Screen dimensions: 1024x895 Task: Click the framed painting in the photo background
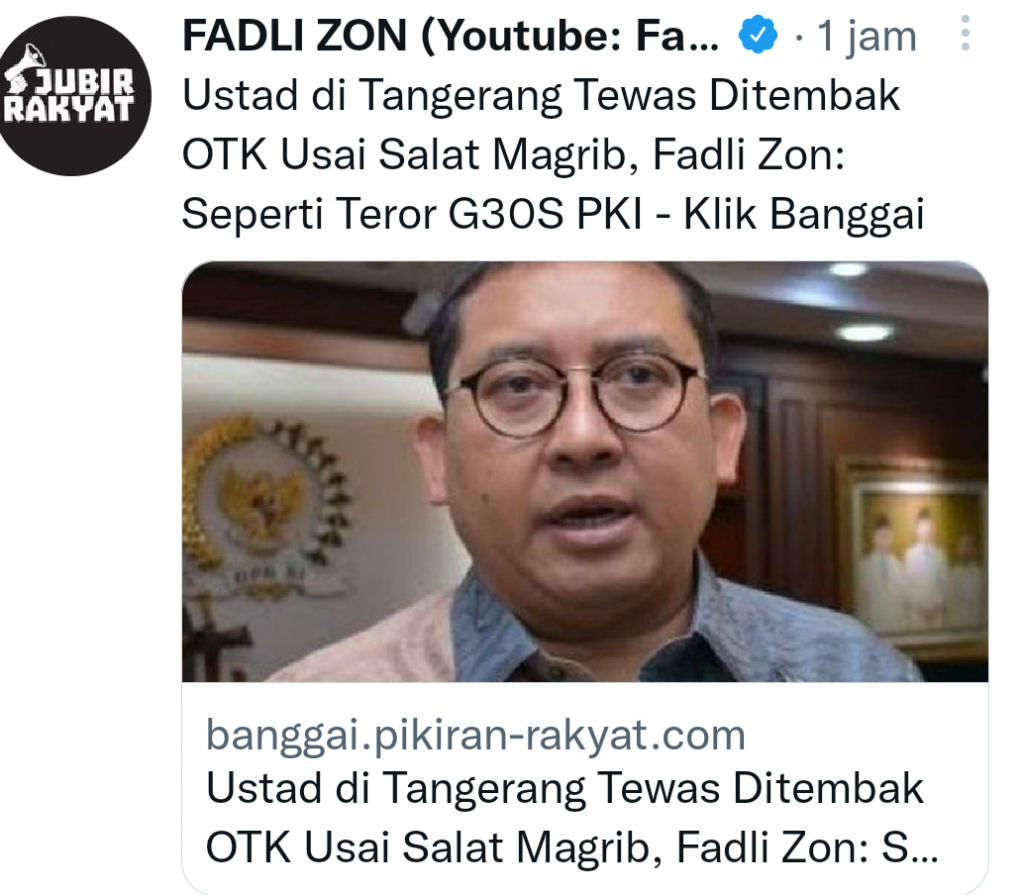click(x=913, y=554)
